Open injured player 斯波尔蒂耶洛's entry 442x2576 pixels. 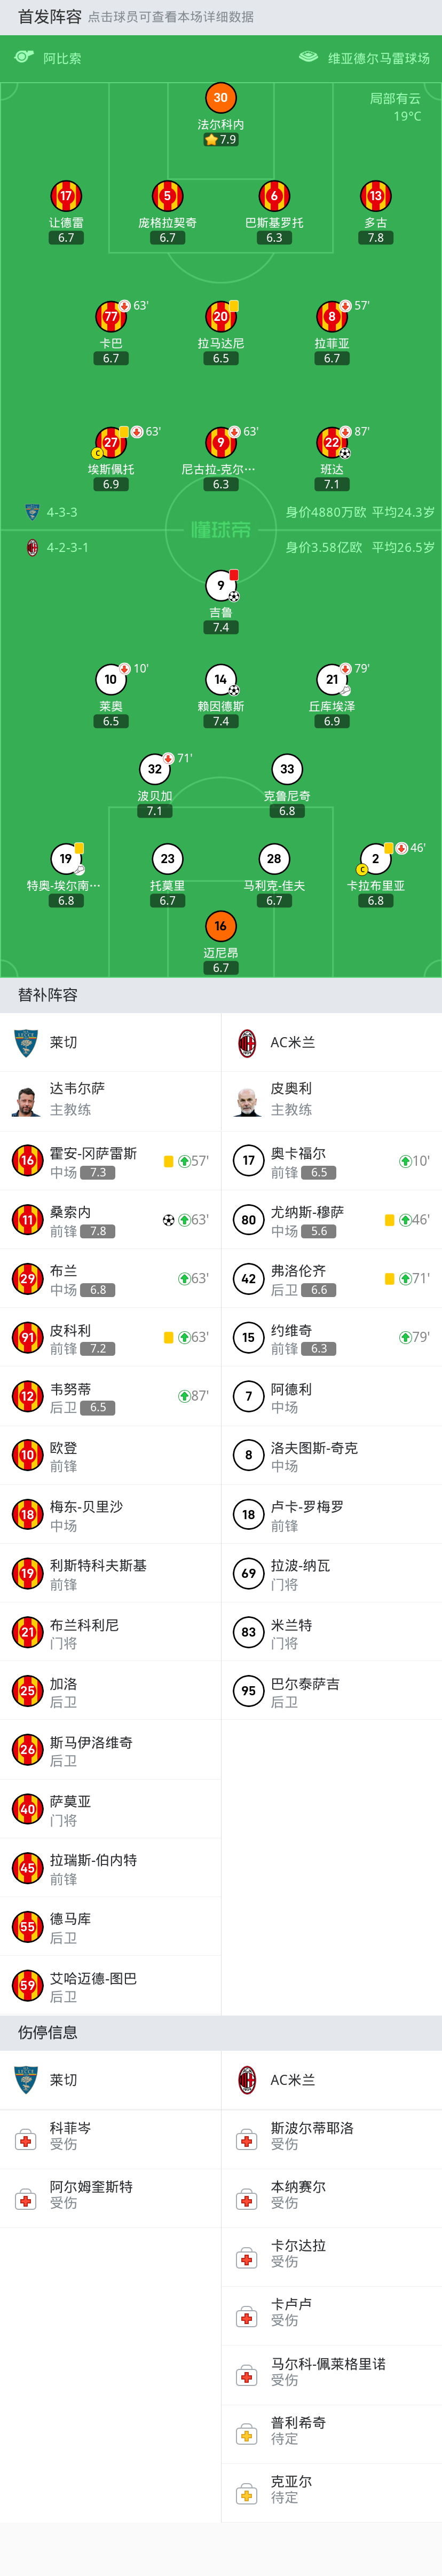331,2139
